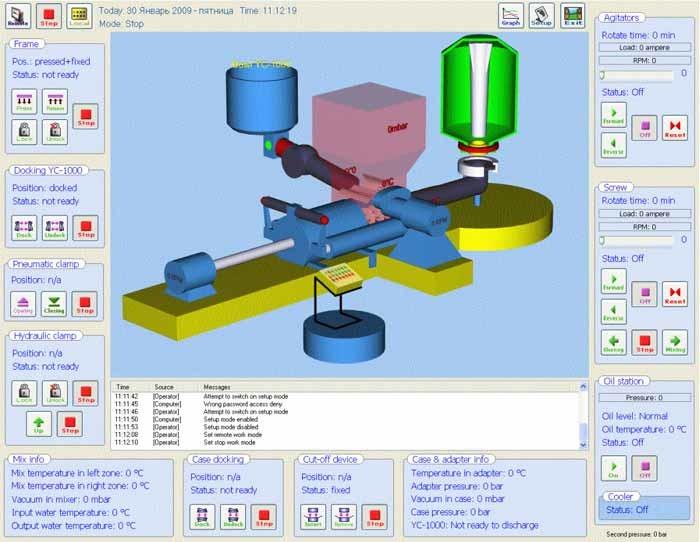Click the Messages column header in log
This screenshot has width=700, height=542.
pyautogui.click(x=217, y=386)
